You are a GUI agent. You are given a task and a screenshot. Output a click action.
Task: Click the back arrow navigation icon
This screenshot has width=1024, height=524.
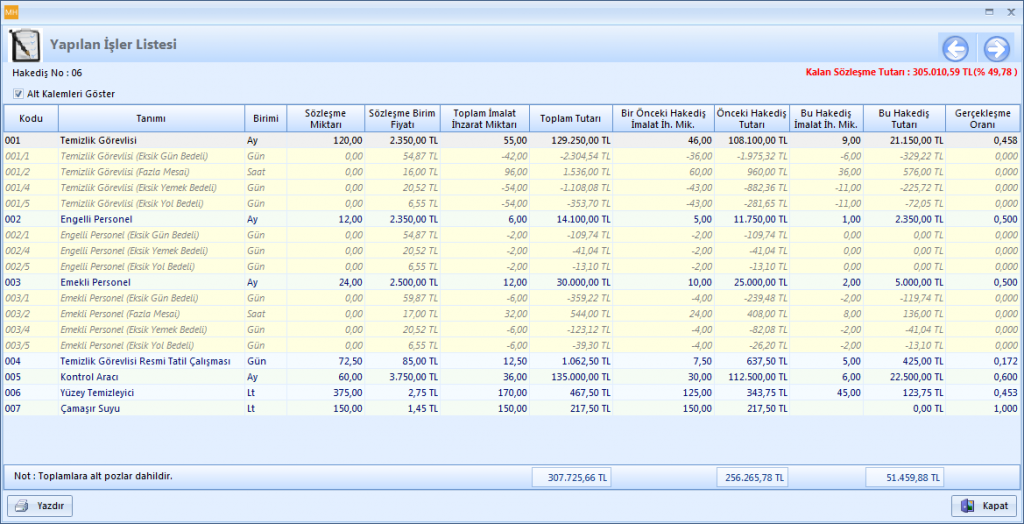click(955, 48)
